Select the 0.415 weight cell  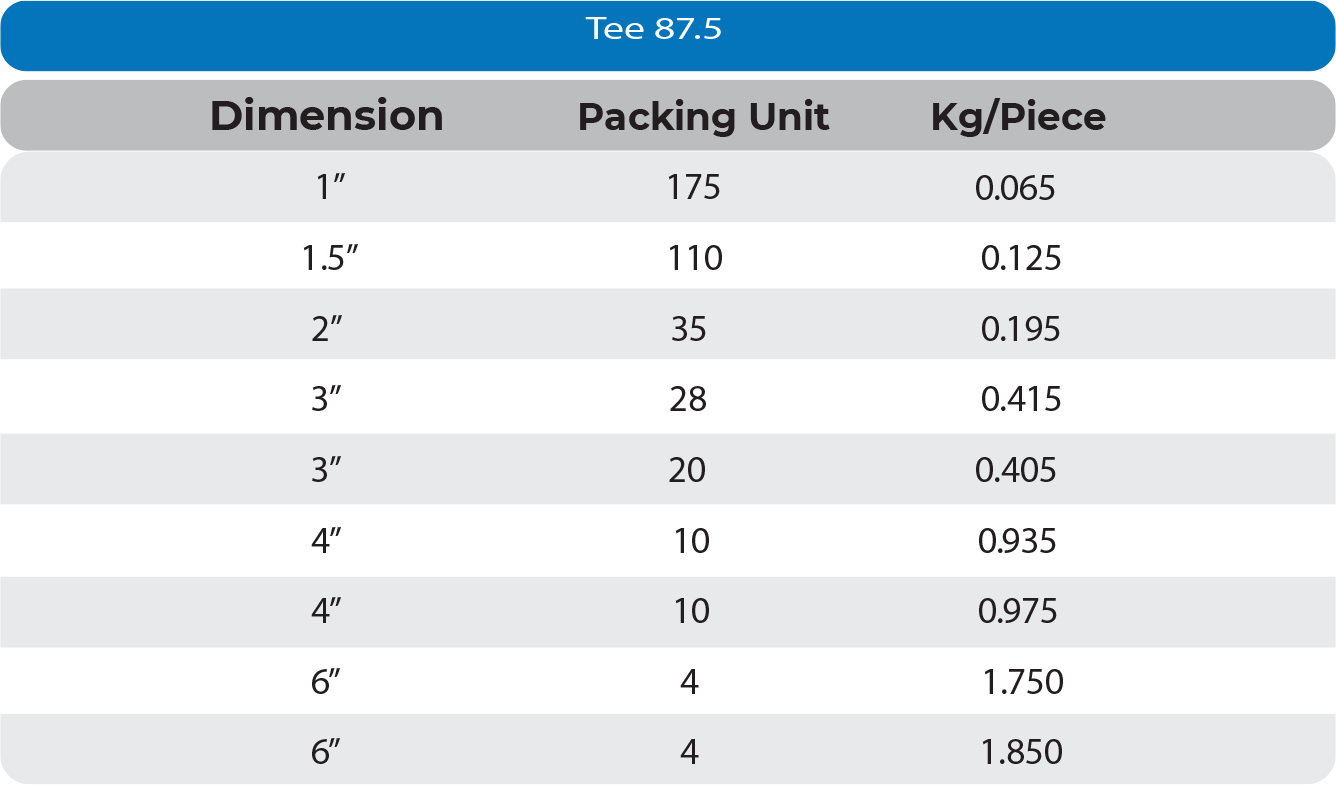[x=1021, y=400]
